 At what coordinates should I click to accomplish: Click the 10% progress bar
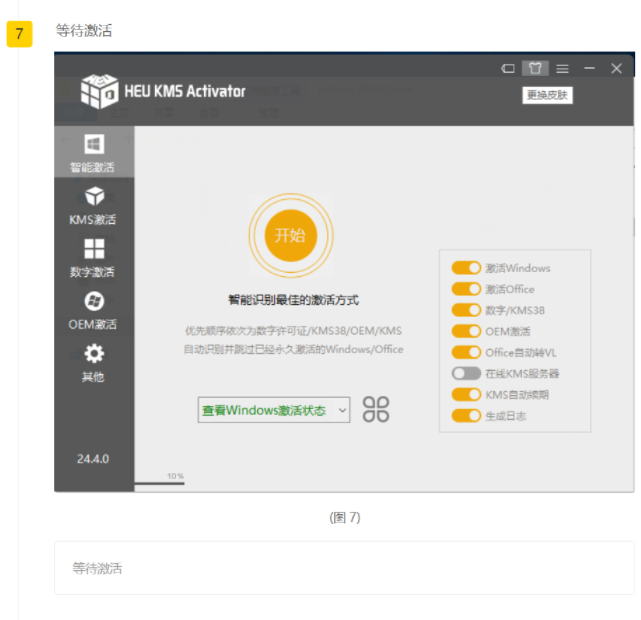point(159,483)
